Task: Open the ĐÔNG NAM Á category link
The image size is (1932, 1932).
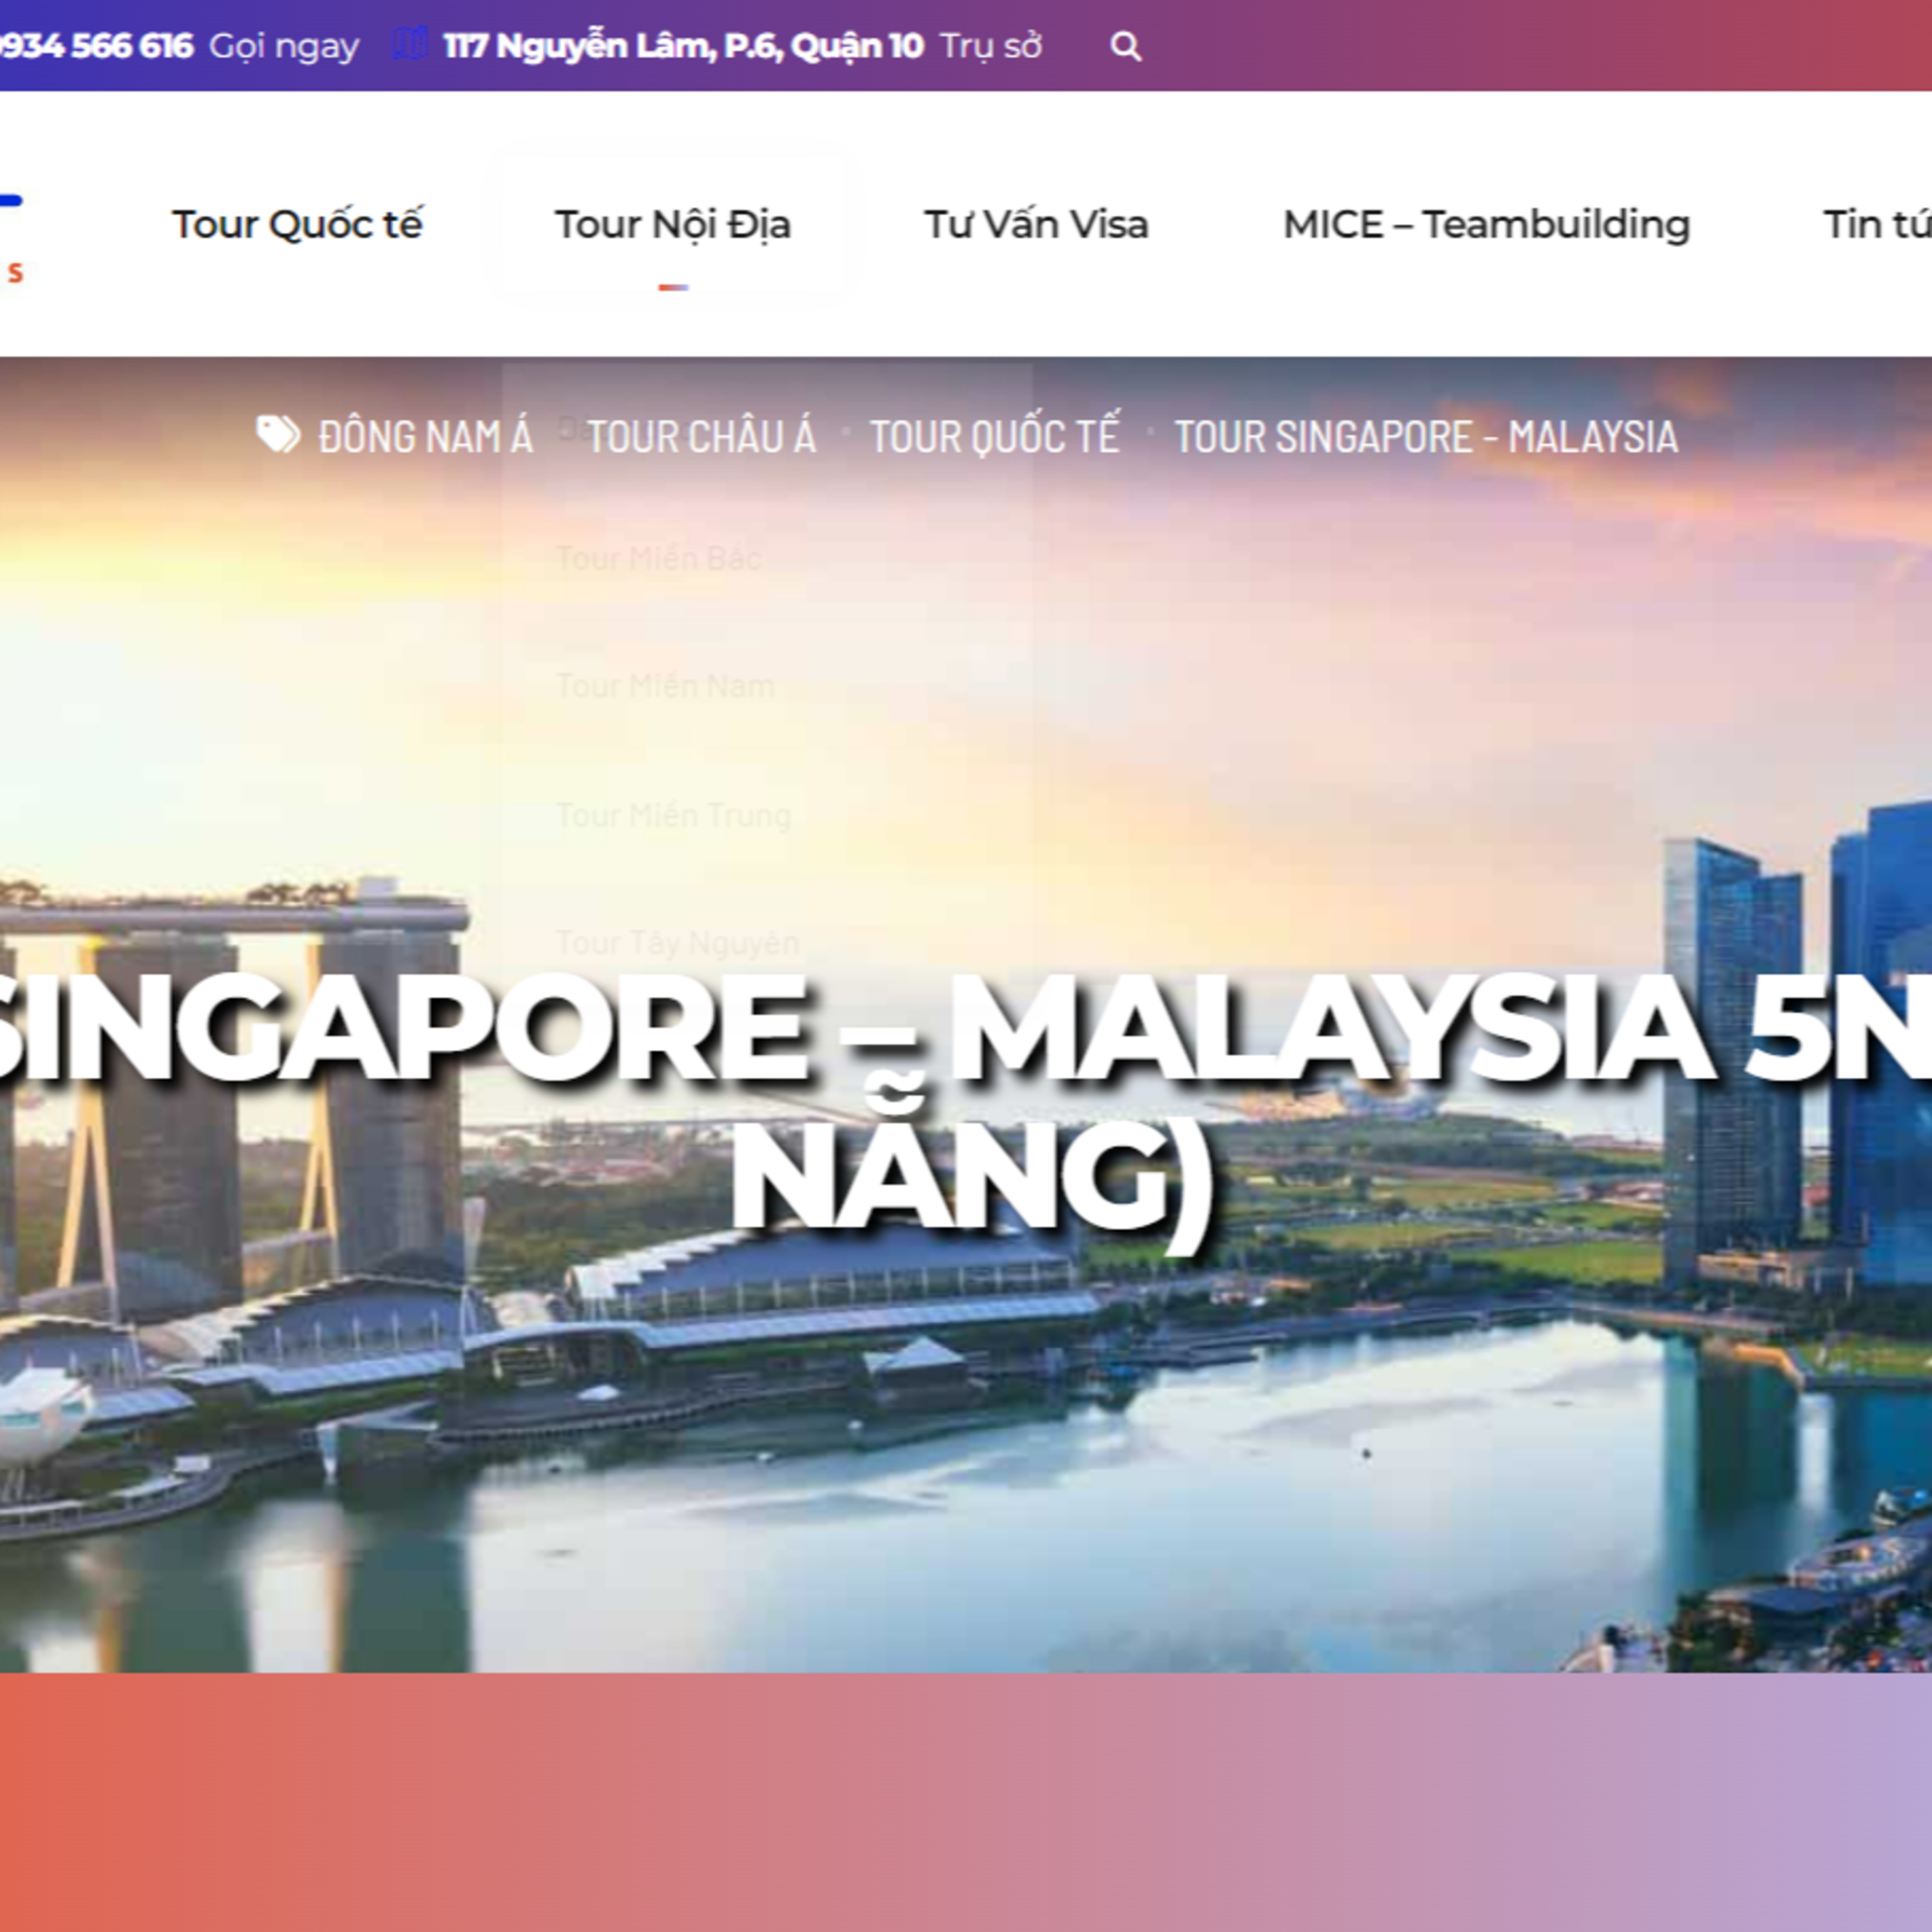Action: pos(425,437)
